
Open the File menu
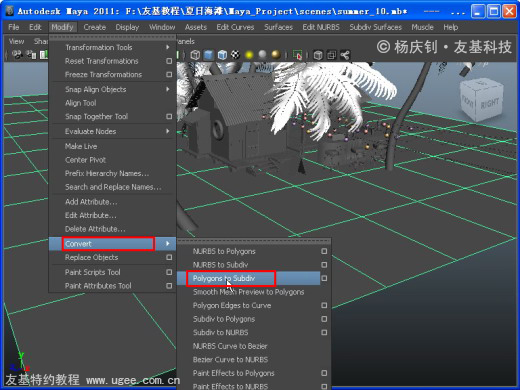[x=14, y=27]
